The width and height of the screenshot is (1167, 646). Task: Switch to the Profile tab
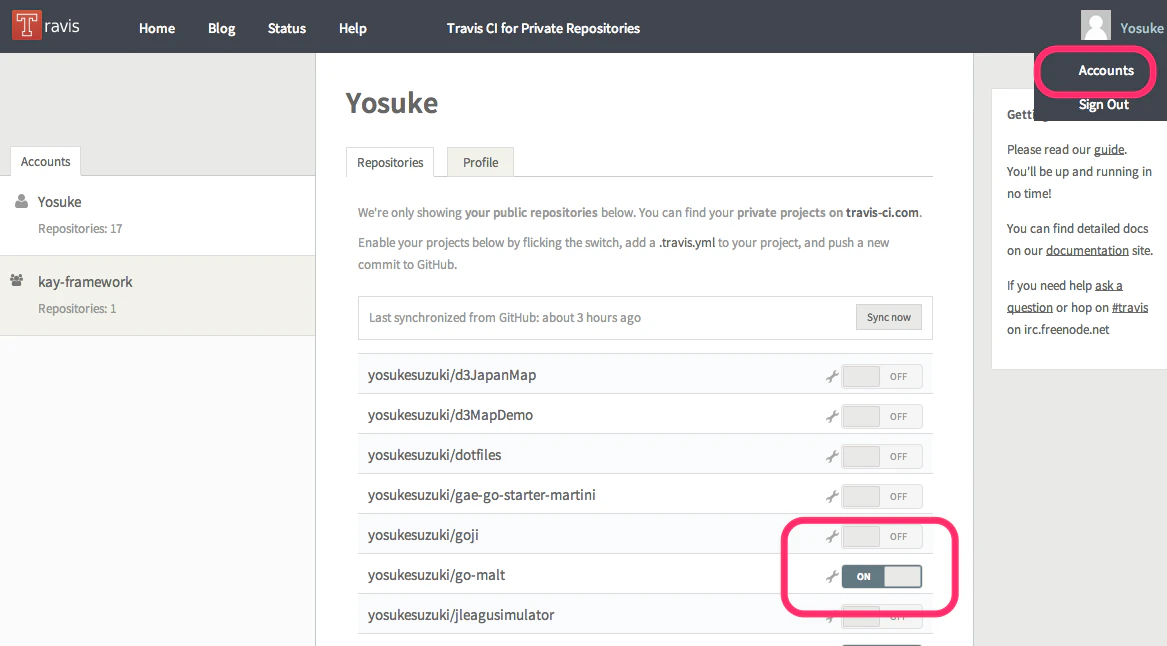[x=481, y=162]
